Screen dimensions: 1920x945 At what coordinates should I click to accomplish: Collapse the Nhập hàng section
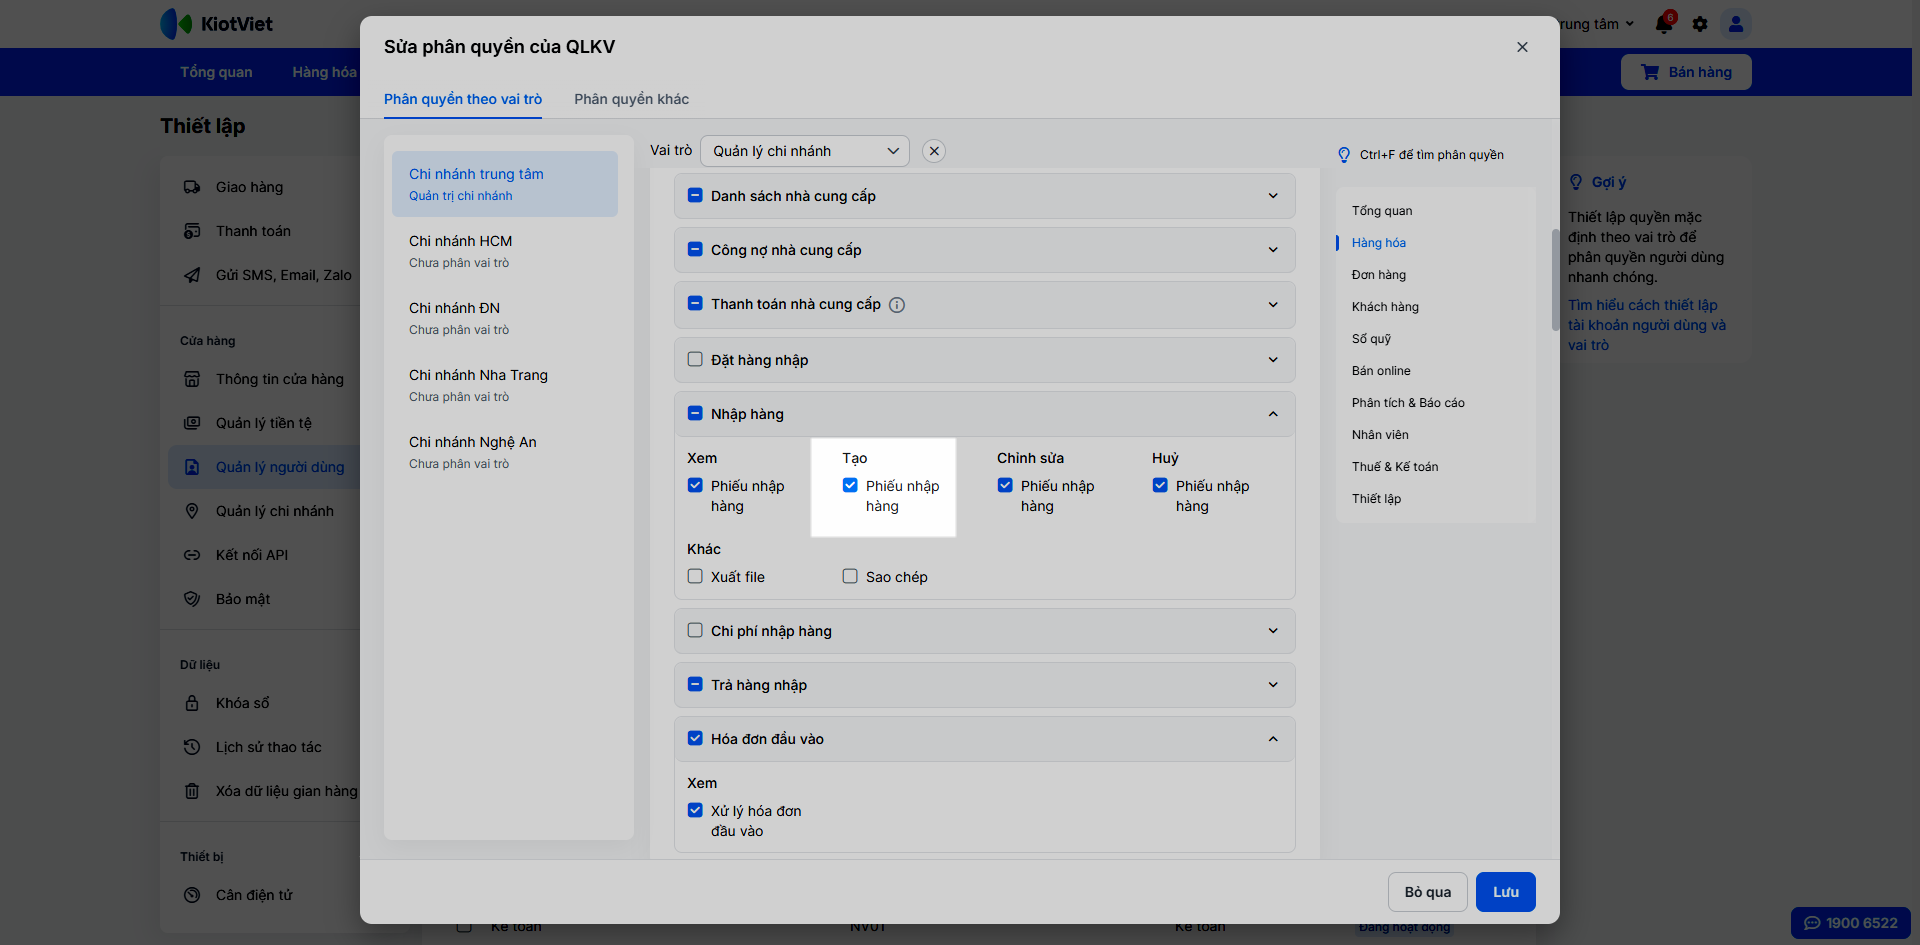(1273, 414)
